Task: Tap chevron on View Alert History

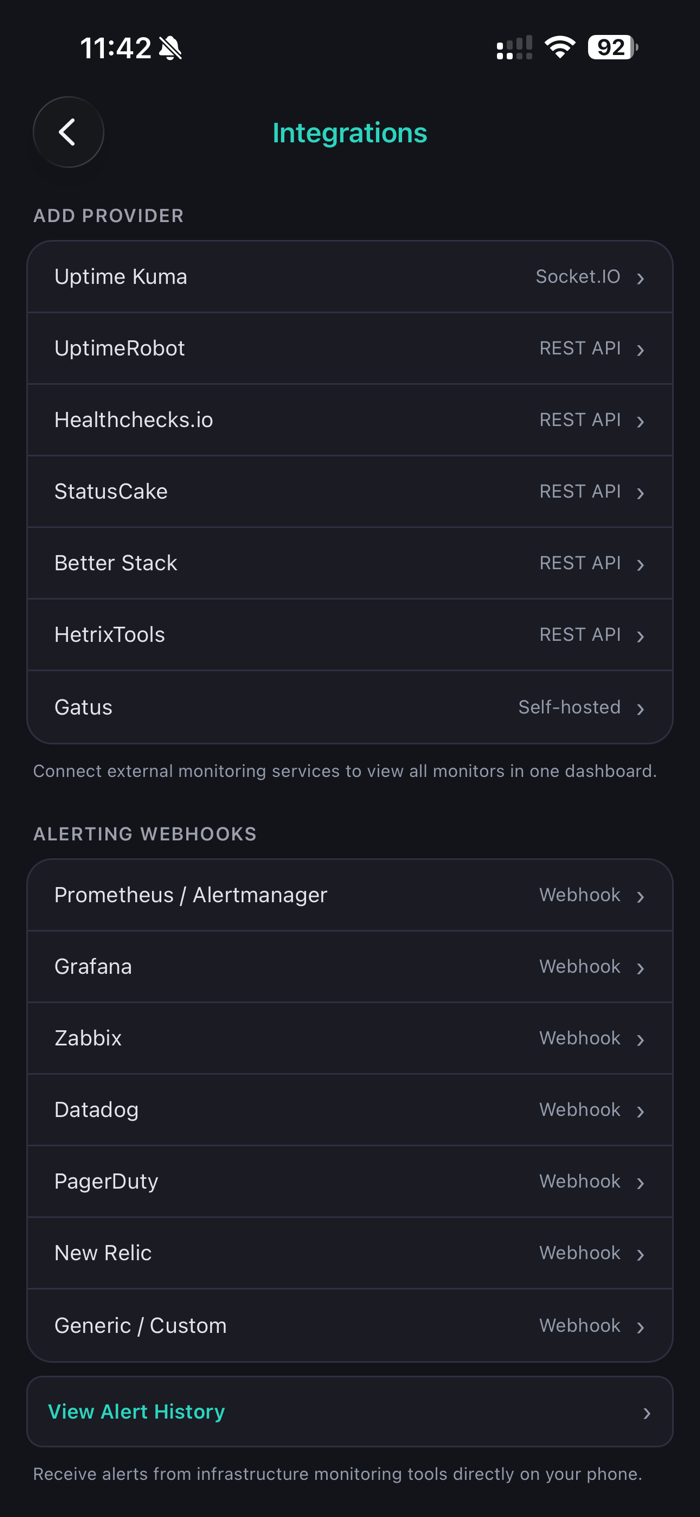Action: 647,1413
